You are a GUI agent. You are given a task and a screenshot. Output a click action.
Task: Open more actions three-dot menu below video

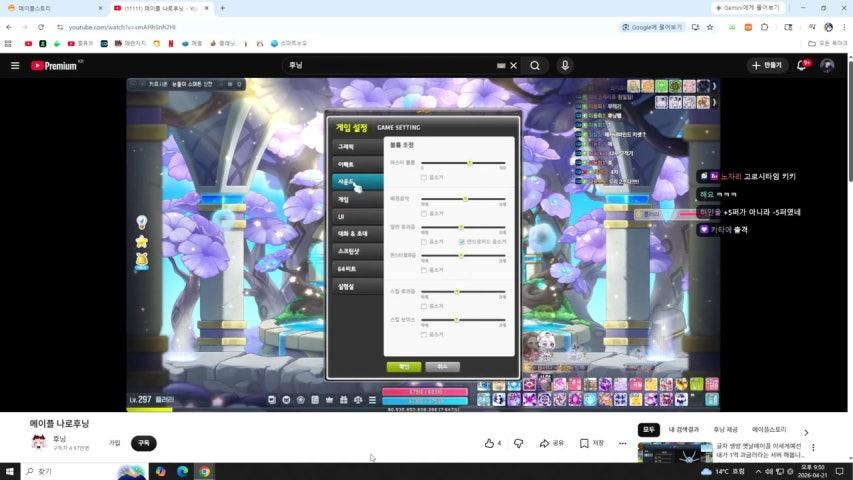(622, 443)
